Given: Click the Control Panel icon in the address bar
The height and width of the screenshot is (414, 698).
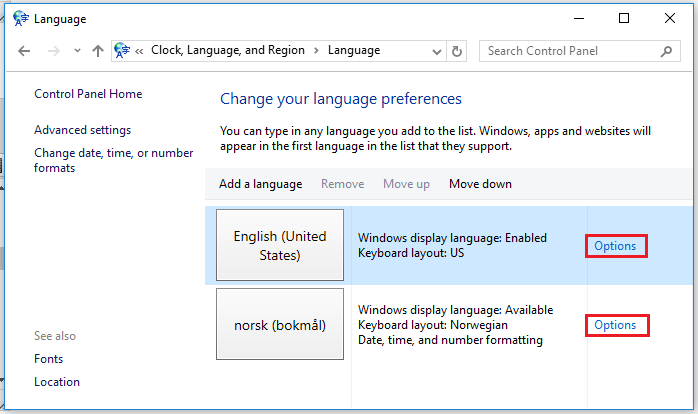Looking at the screenshot, I should 123,51.
